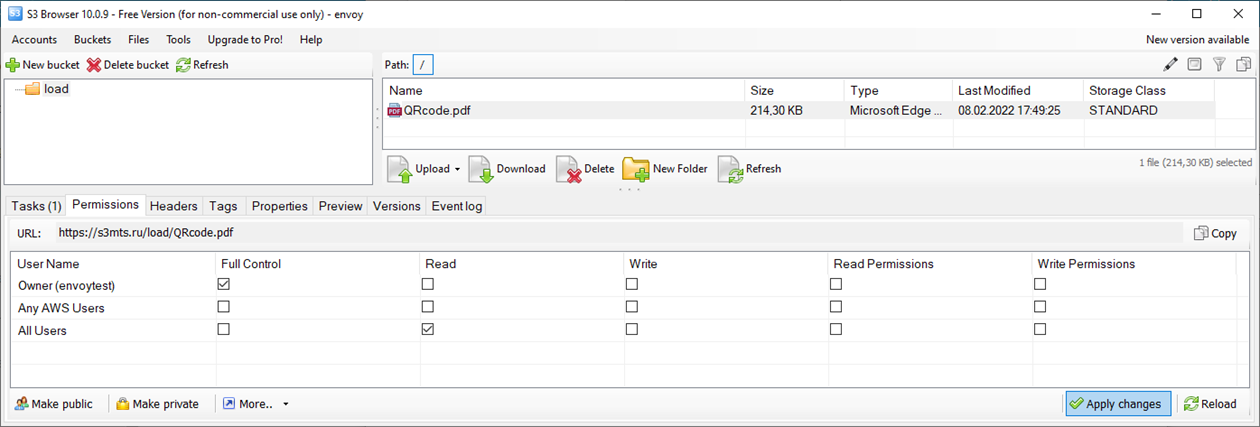Click the Delete bucket icon
Viewport: 1260px width, 427px height.
click(94, 65)
